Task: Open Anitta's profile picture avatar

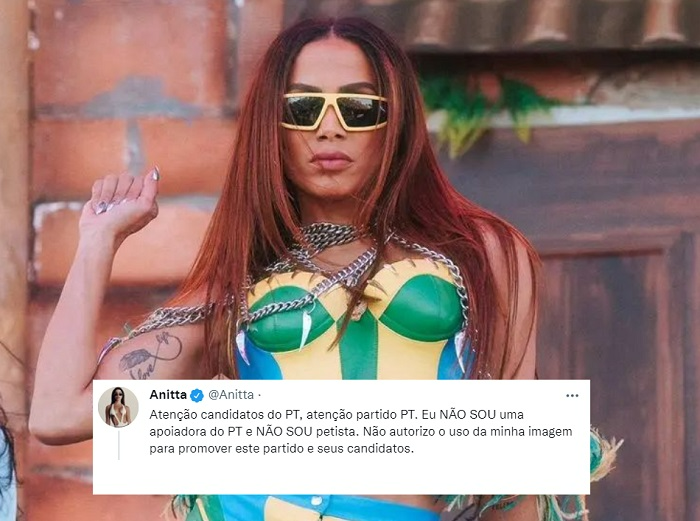Action: [x=118, y=407]
